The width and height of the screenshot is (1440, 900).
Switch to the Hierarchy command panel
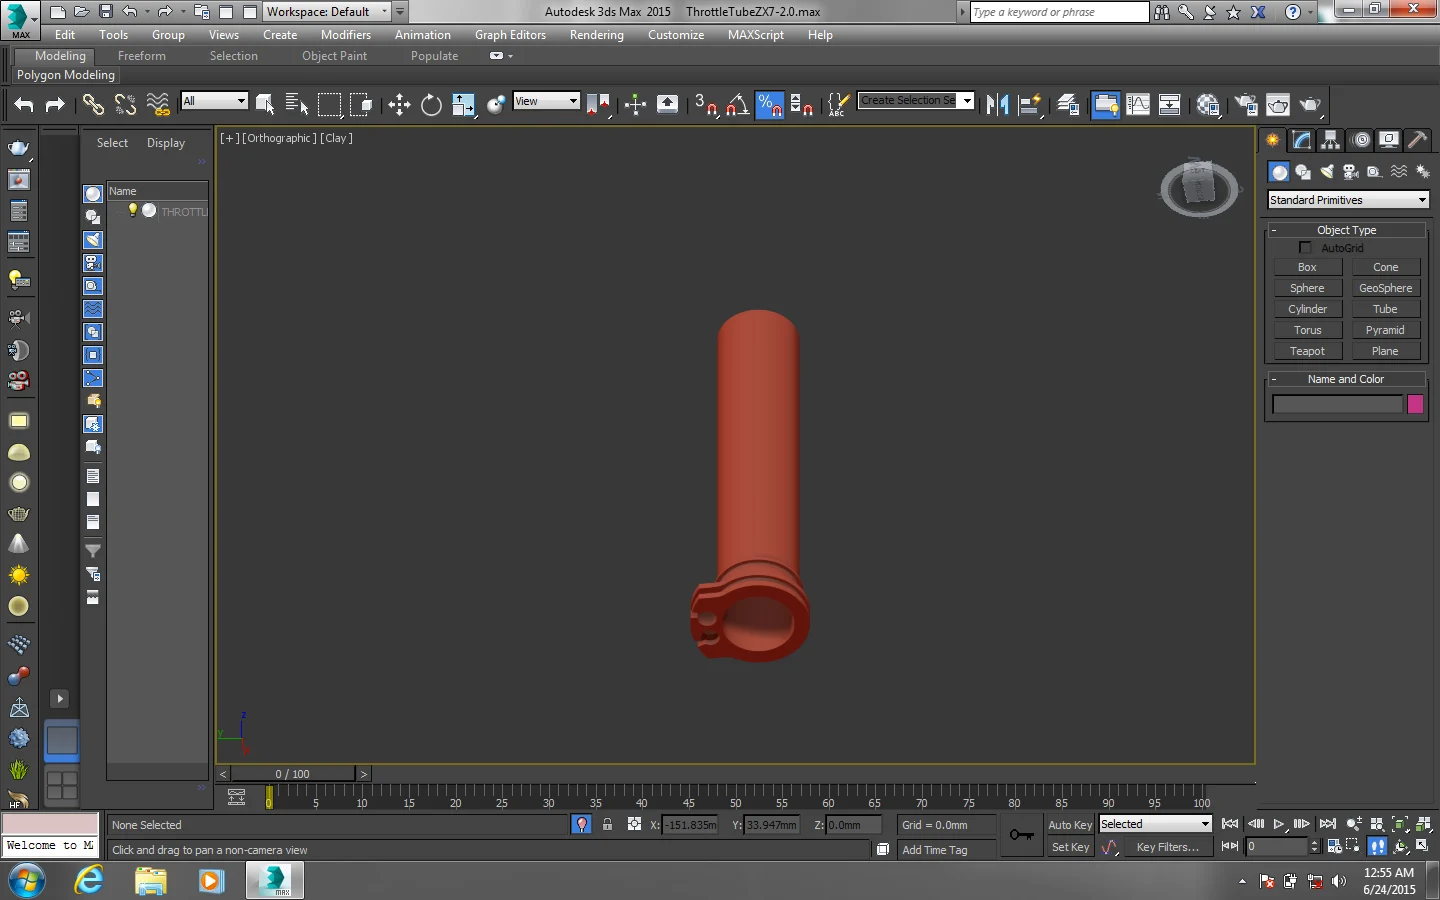1330,140
